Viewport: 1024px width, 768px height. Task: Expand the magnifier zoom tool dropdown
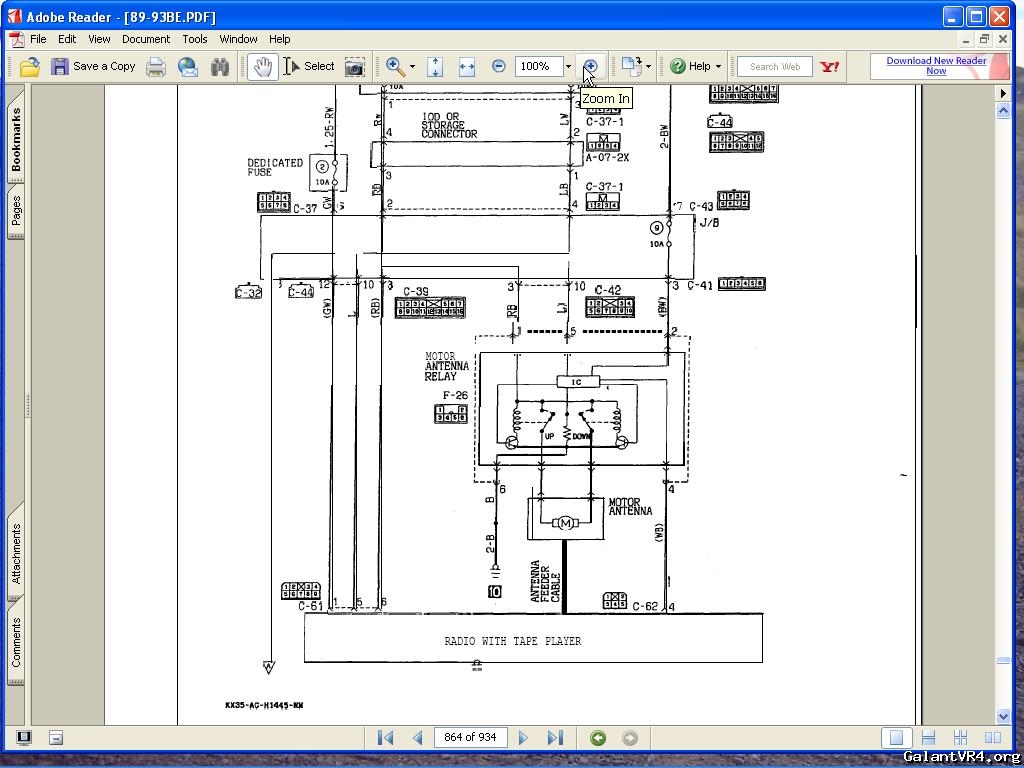tap(412, 67)
